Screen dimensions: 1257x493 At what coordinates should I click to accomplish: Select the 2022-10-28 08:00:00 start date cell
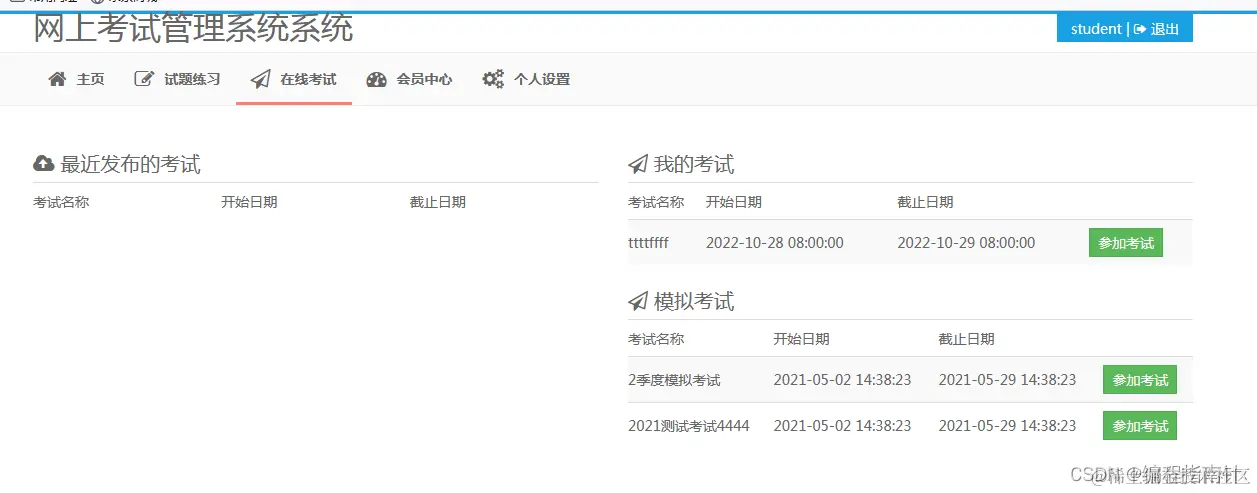775,243
